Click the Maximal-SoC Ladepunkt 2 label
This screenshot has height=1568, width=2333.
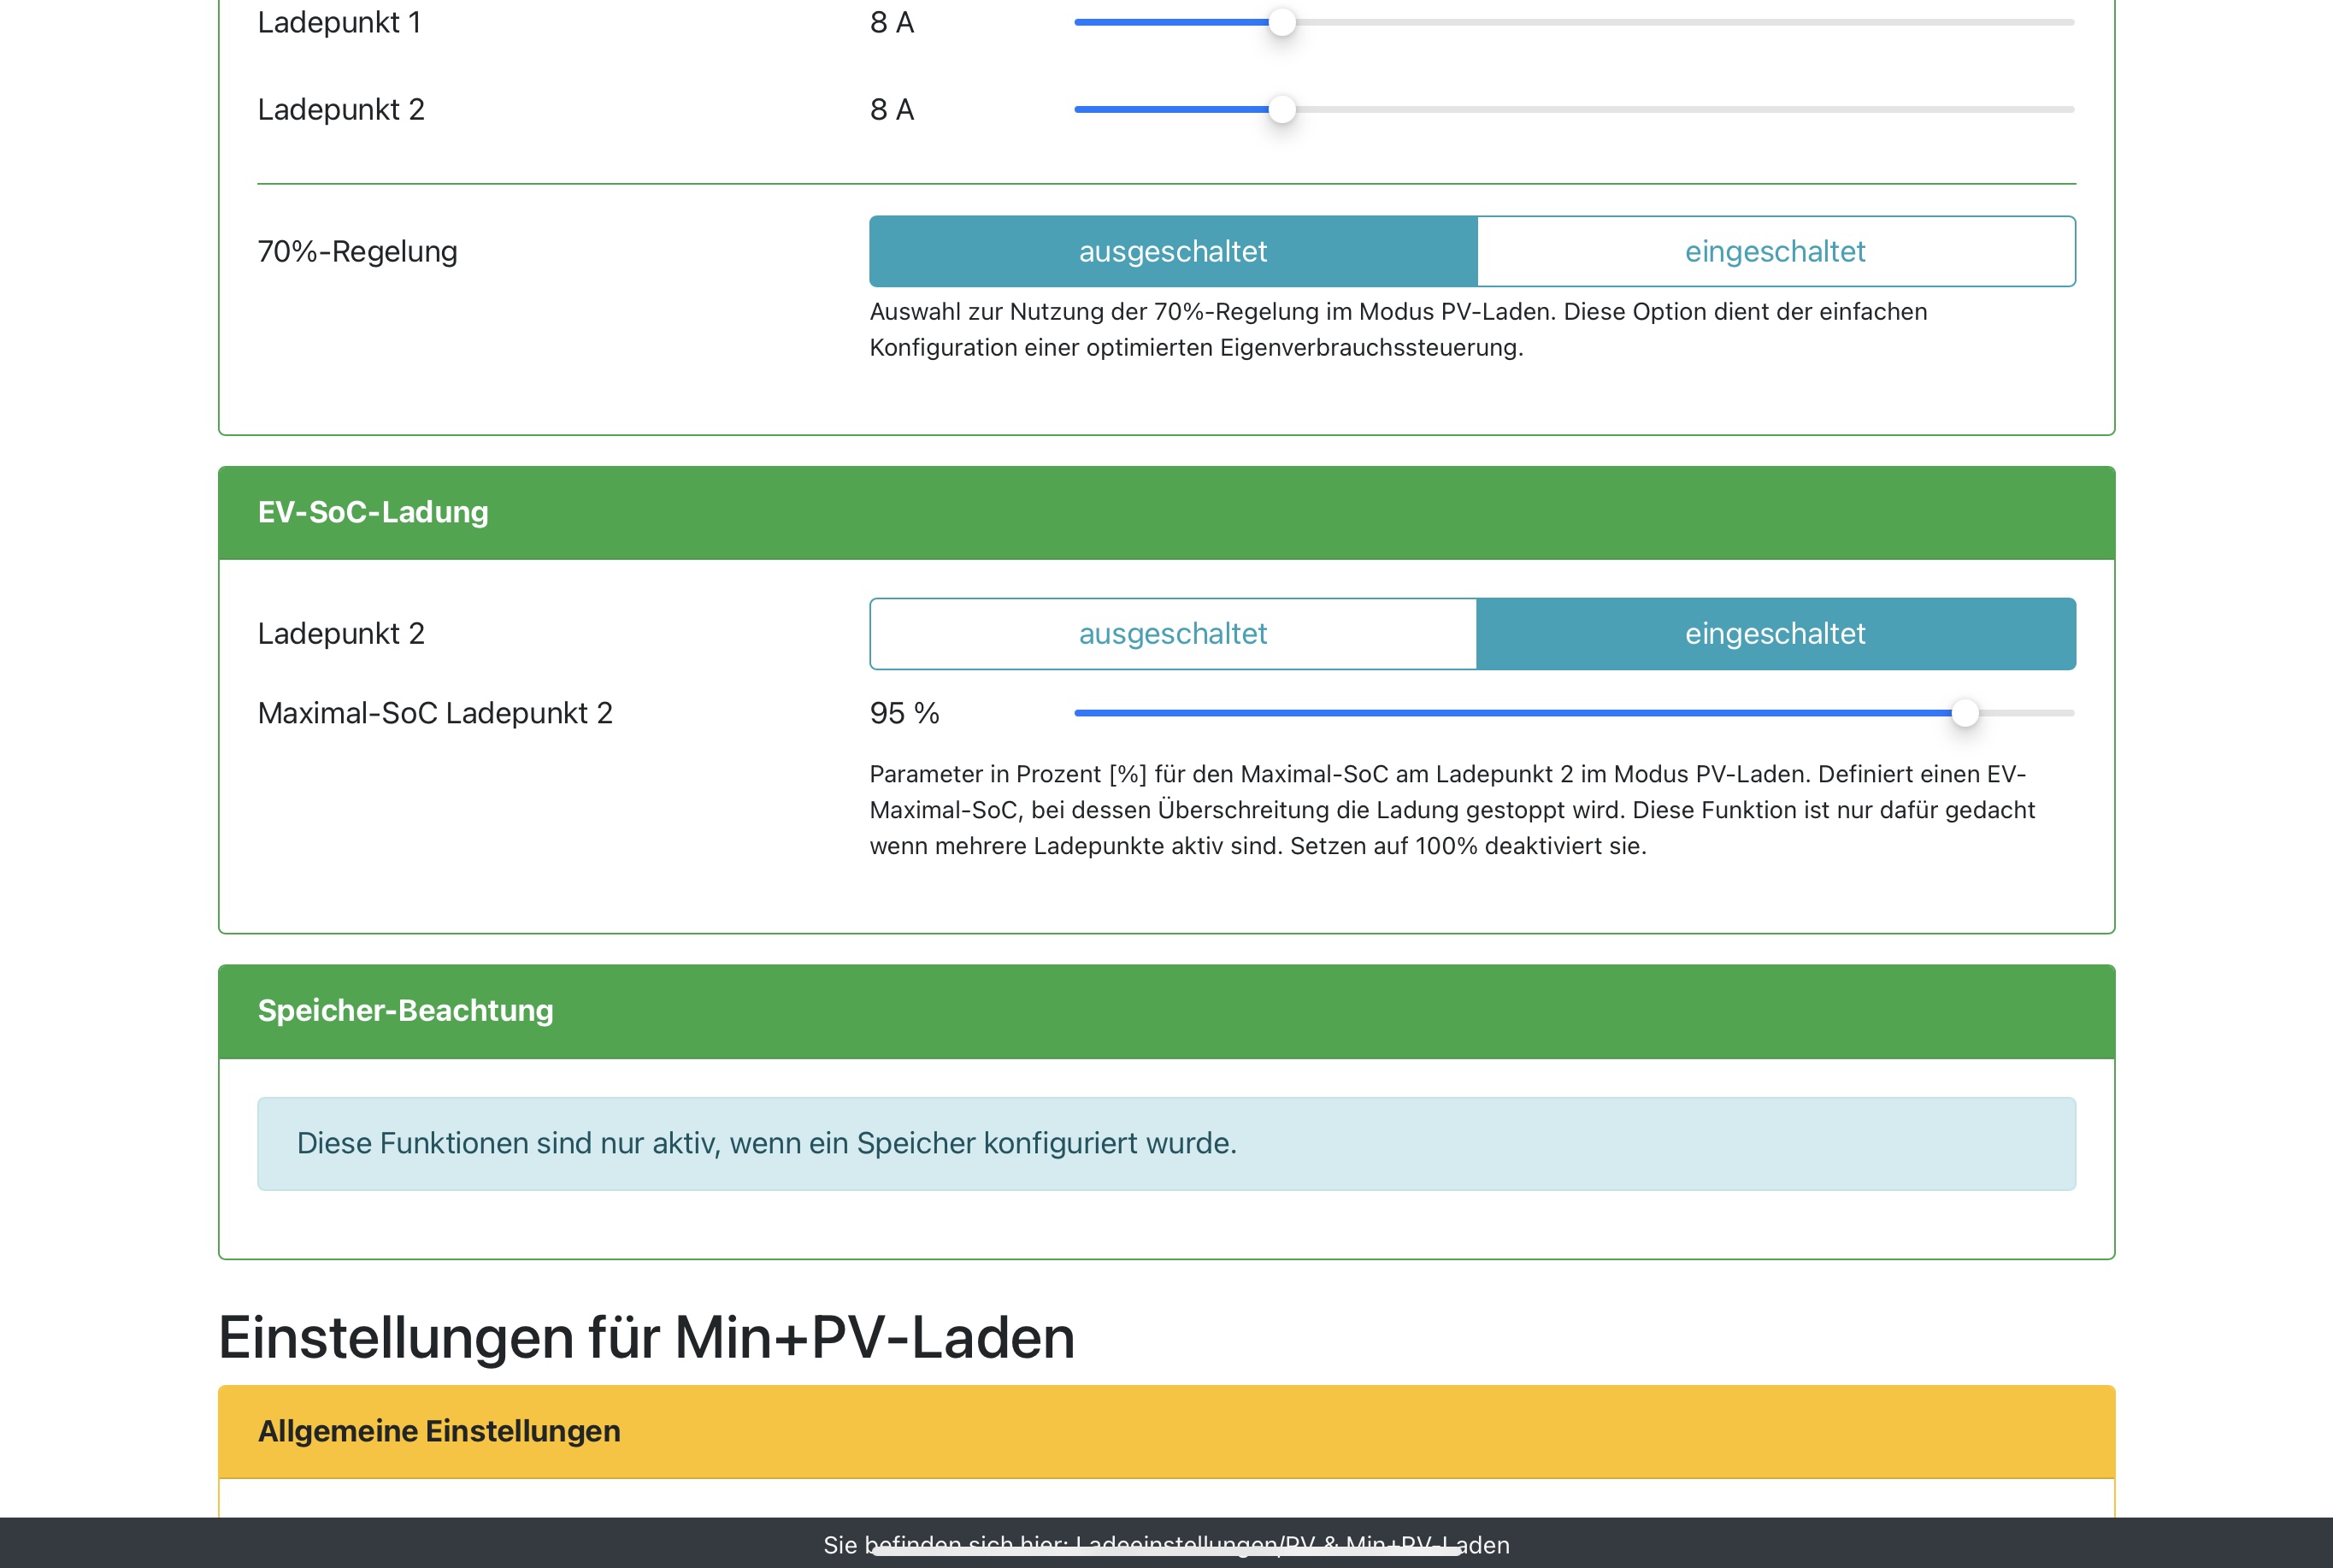coord(435,713)
